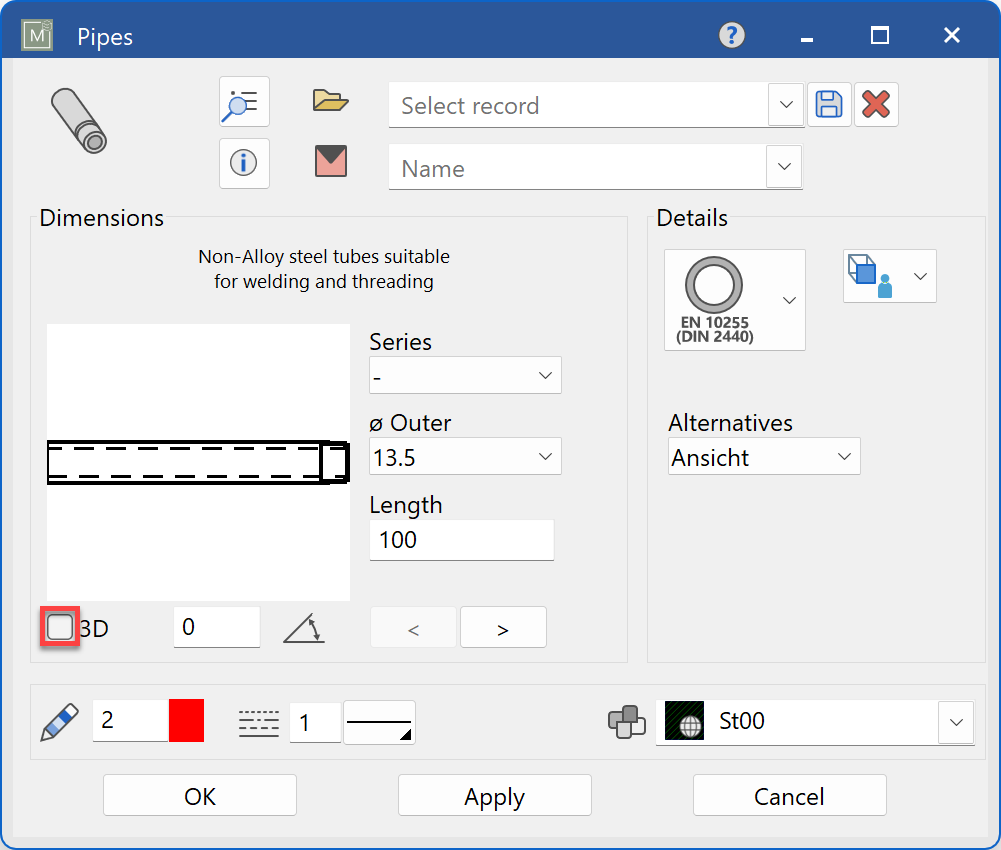Viewport: 1001px width, 850px height.
Task: Save record with the floppy disk icon
Action: pos(829,105)
